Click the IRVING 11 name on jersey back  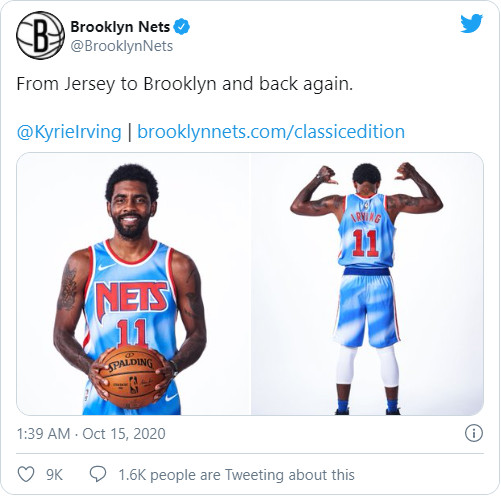pos(365,236)
